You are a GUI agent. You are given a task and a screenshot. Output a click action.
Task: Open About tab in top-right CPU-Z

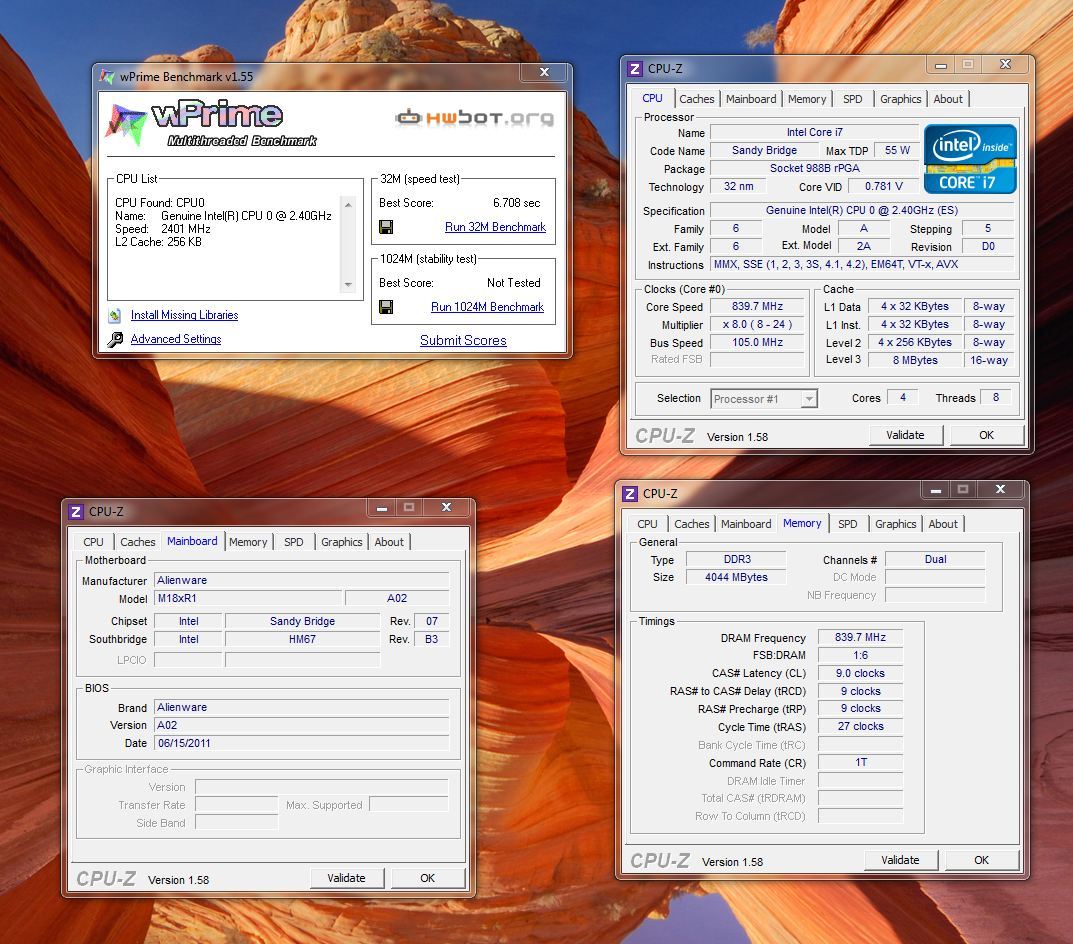[948, 99]
